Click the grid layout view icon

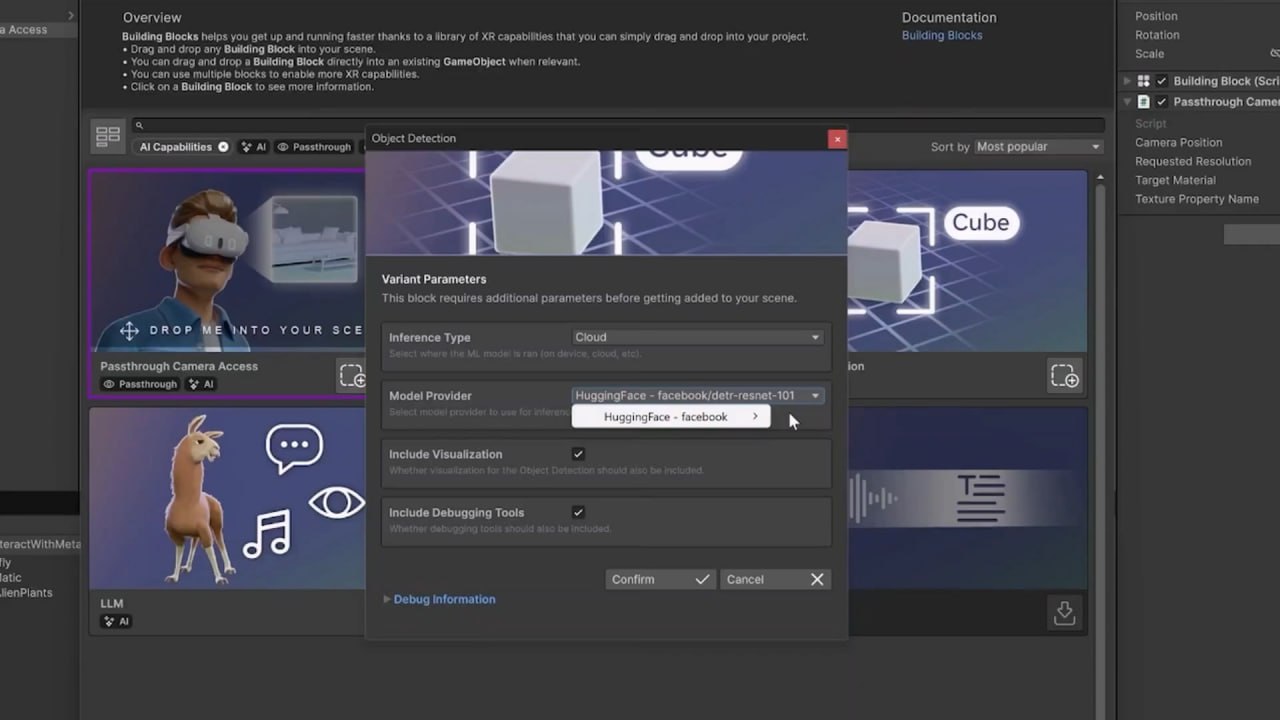107,136
